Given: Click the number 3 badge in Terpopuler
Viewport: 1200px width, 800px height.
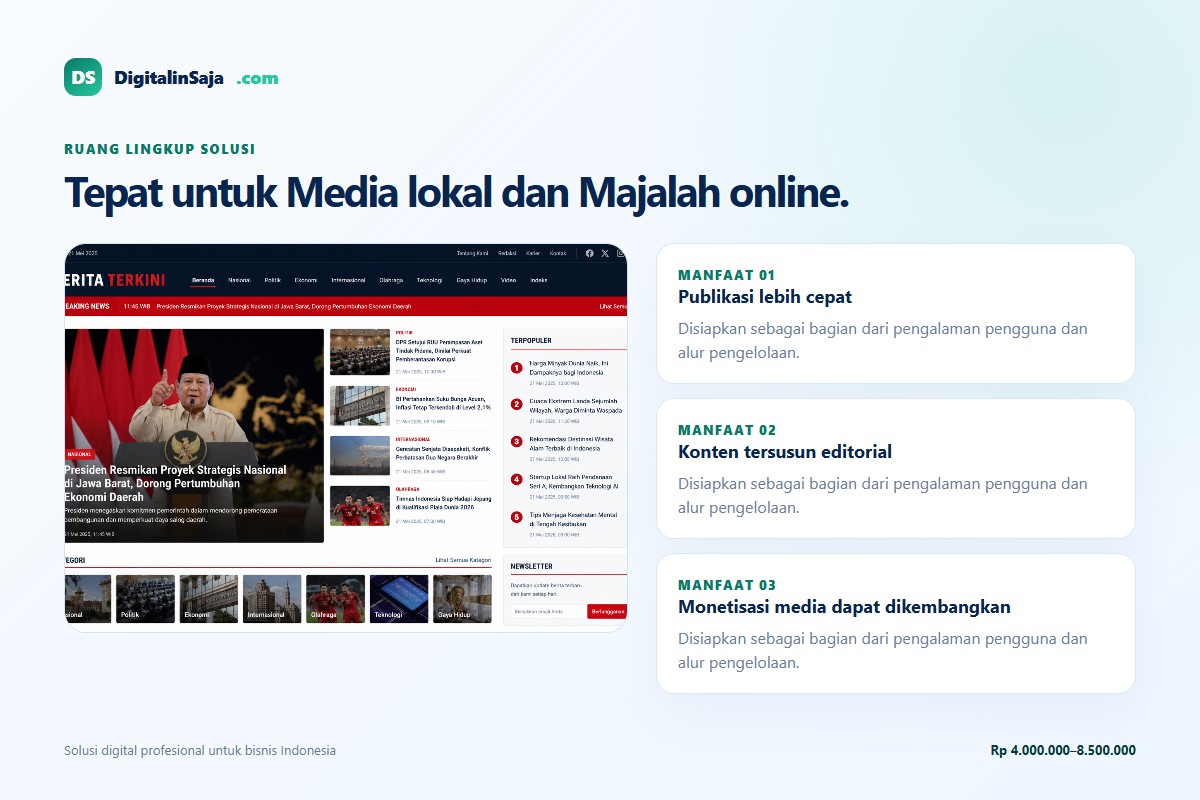Looking at the screenshot, I should click(x=517, y=442).
